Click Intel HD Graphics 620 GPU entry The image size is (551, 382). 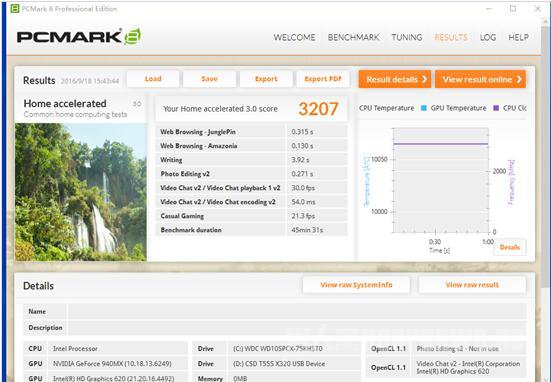click(x=113, y=378)
